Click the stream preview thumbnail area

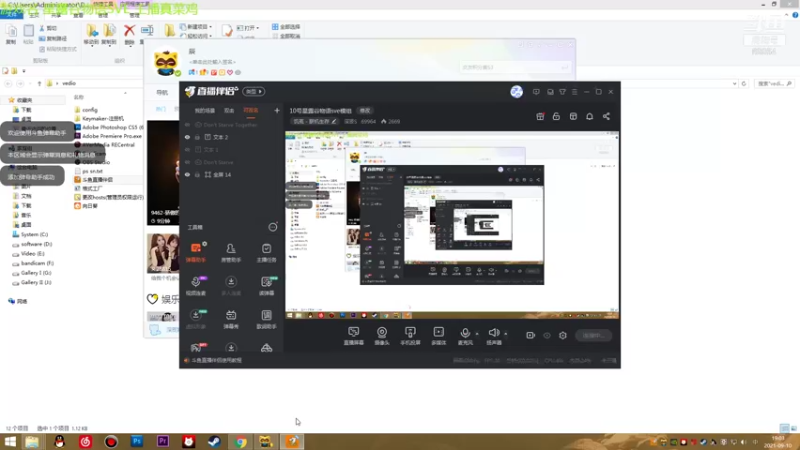pyautogui.click(x=452, y=226)
